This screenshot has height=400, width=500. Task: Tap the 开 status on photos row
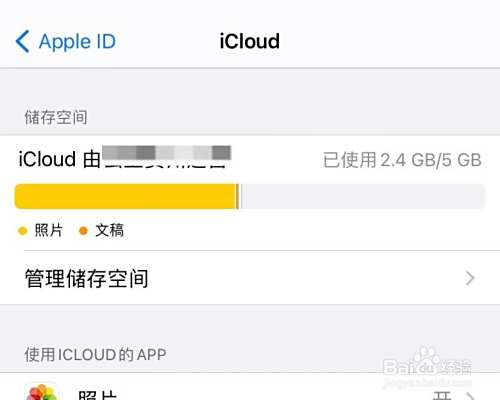click(x=443, y=396)
